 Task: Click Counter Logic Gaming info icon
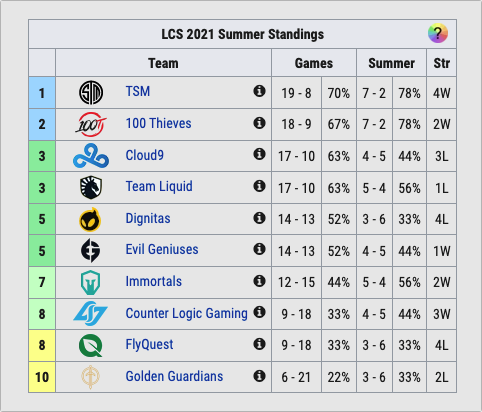259,312
